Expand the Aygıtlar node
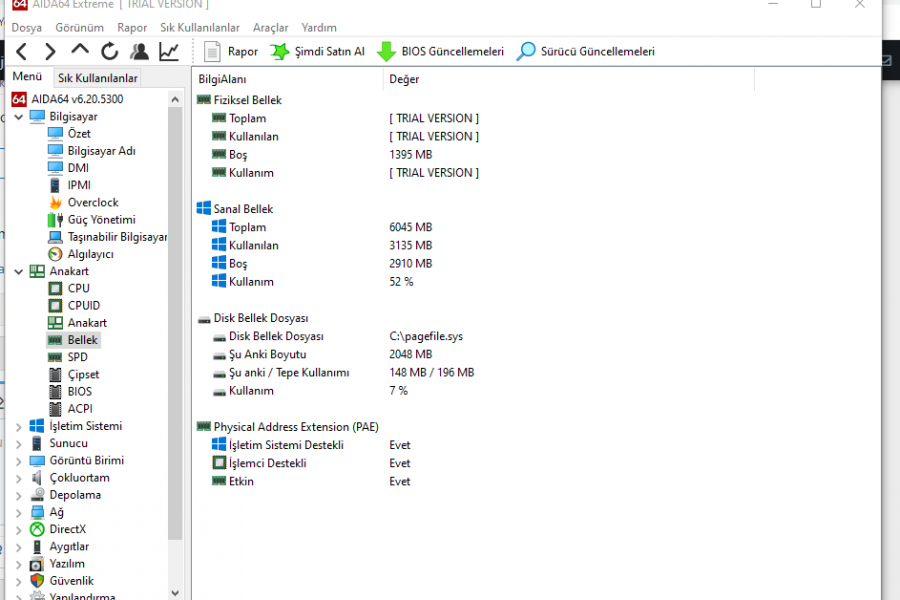The height and width of the screenshot is (600, 900). 18,547
